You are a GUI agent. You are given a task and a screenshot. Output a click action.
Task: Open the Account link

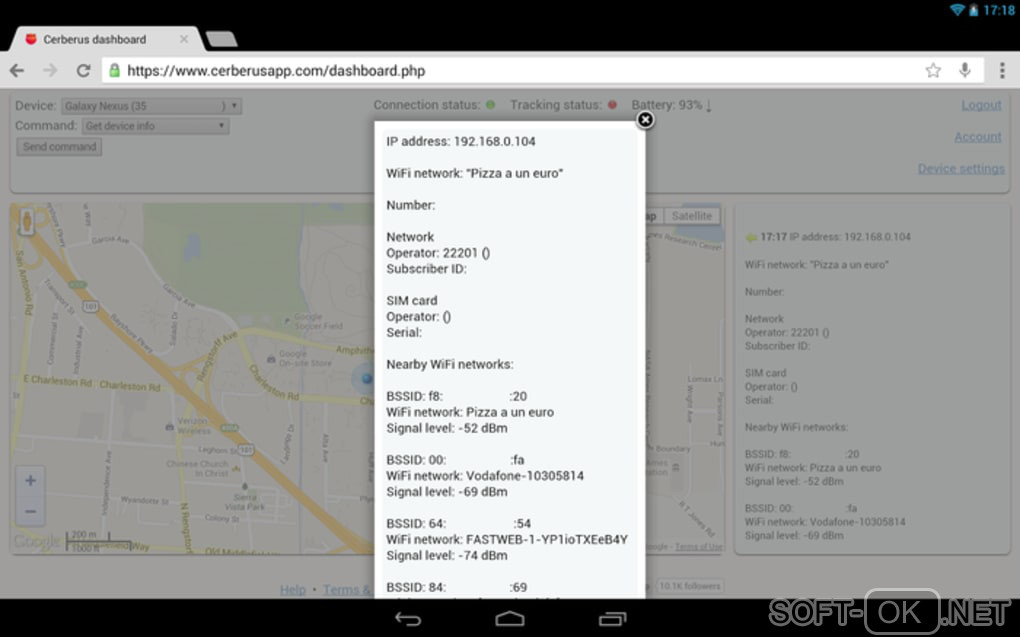(978, 137)
